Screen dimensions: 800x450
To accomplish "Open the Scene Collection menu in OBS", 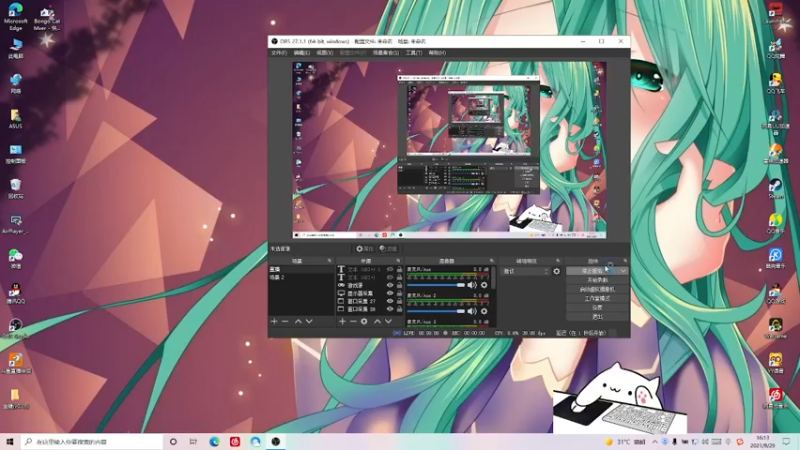I will coord(386,53).
